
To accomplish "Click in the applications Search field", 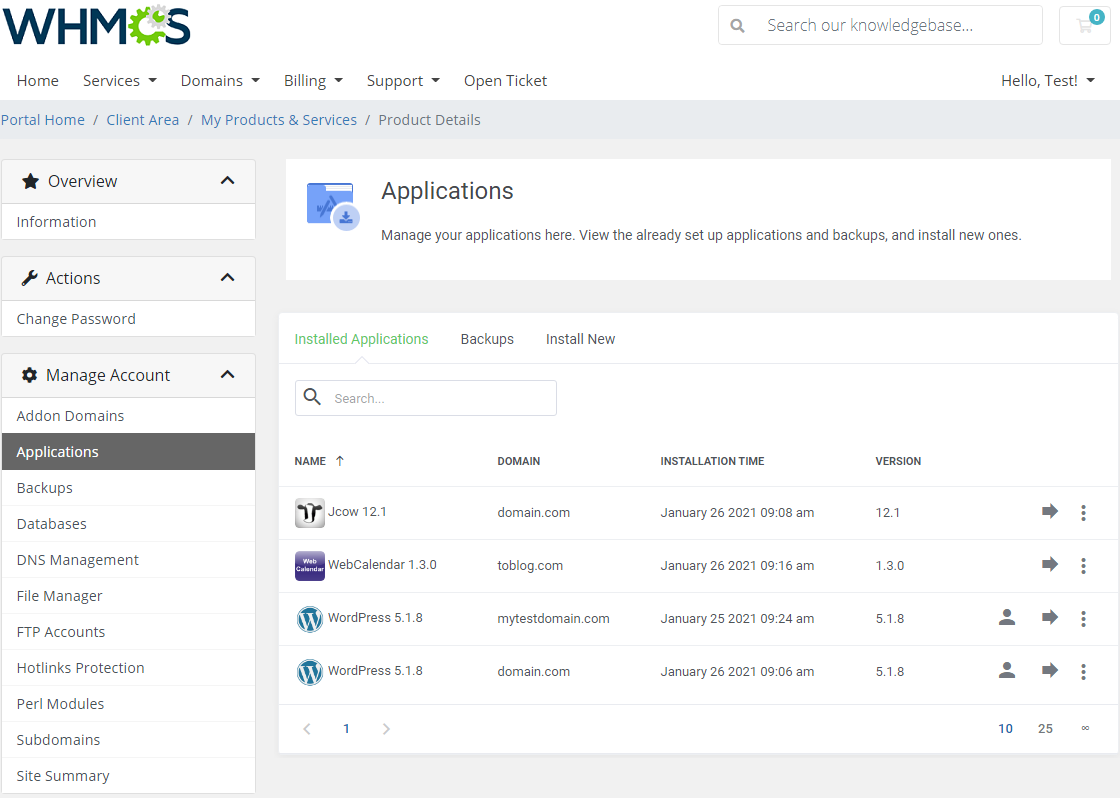I will pyautogui.click(x=426, y=398).
